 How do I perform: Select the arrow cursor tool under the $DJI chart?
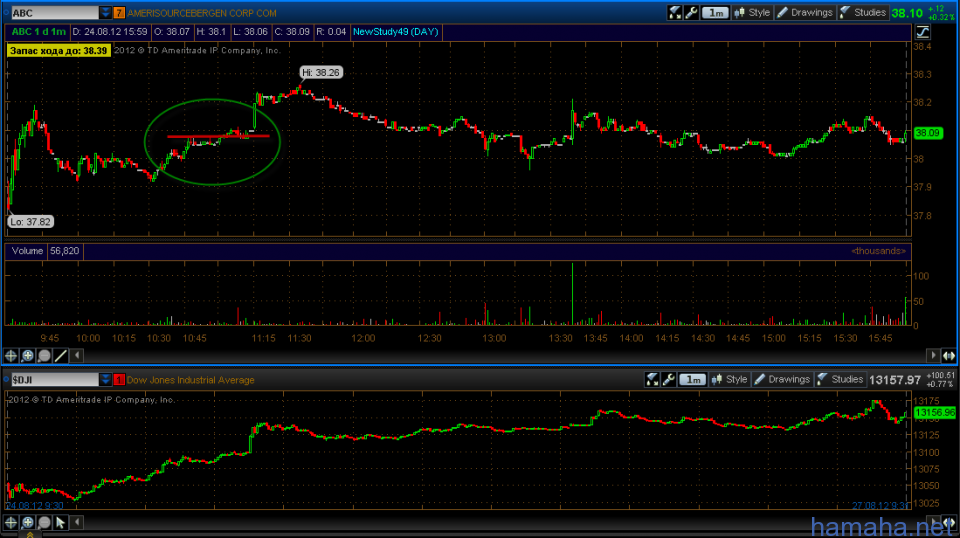tap(60, 522)
